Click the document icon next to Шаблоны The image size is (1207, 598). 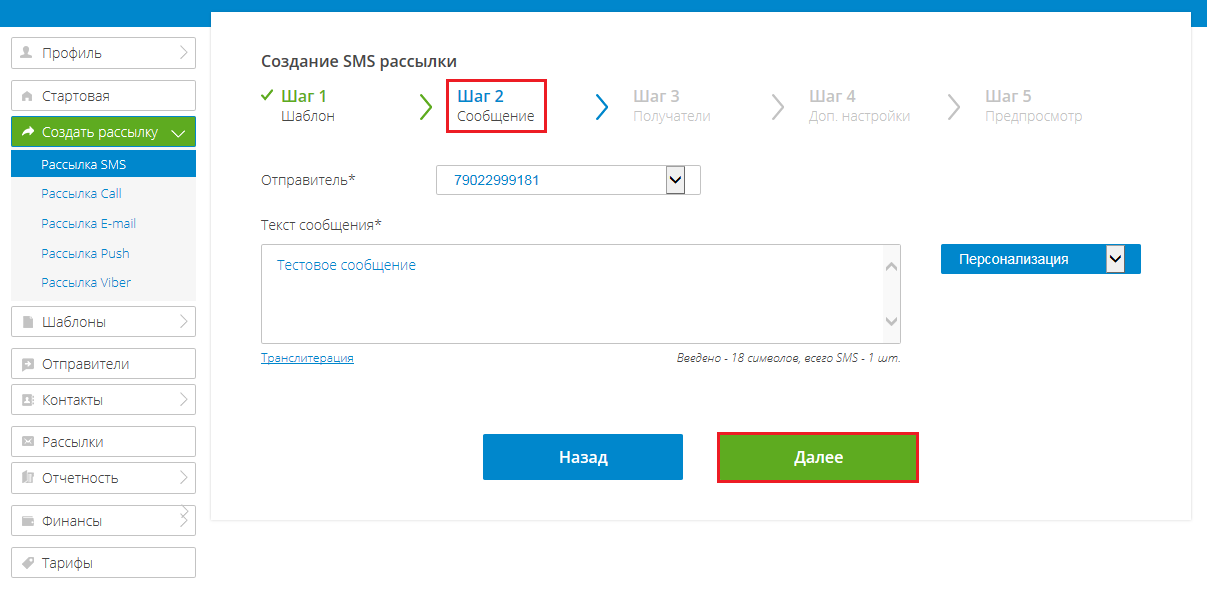[27, 322]
